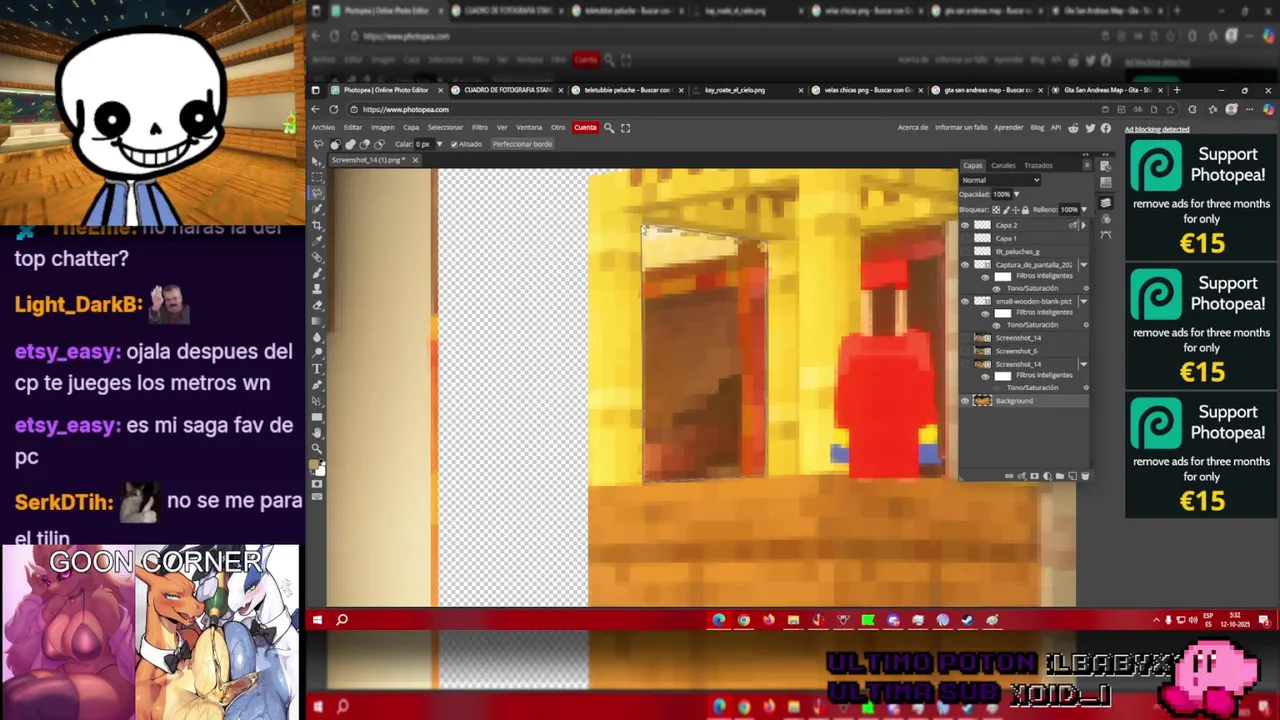
Task: Open the History panel icon on right sidebar
Action: point(1106,165)
